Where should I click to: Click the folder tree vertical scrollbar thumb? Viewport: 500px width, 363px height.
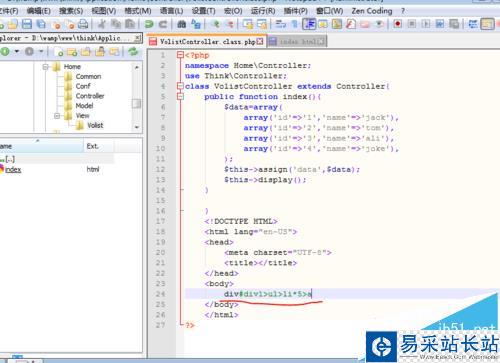click(x=136, y=104)
